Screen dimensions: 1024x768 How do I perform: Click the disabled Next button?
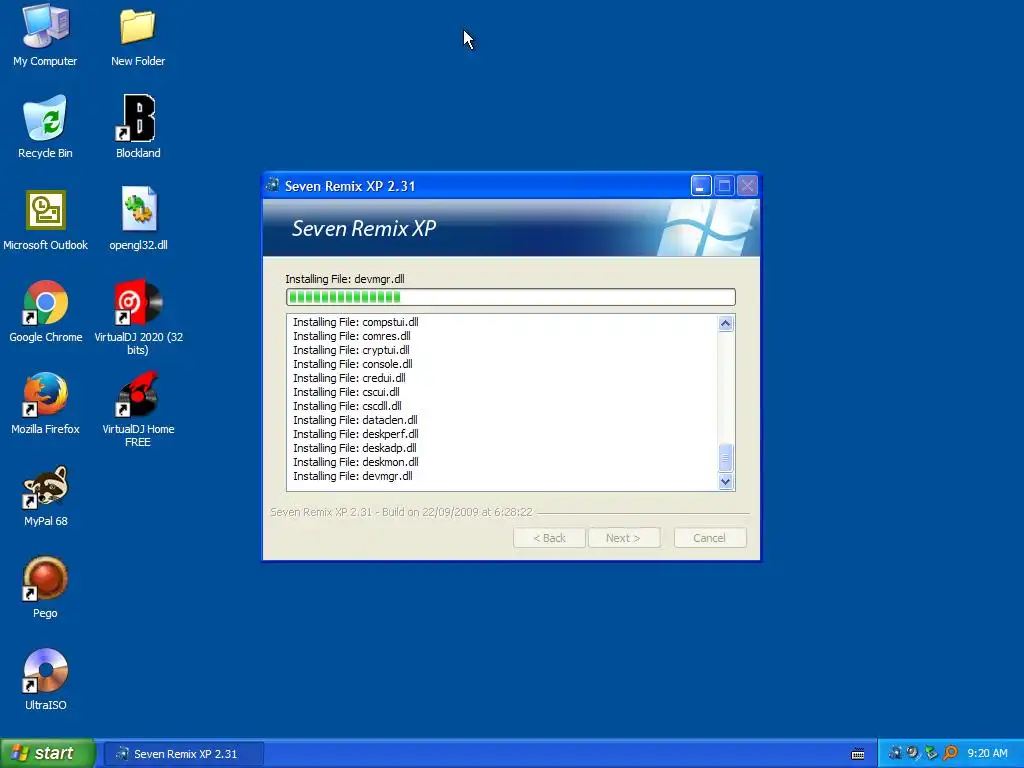624,537
